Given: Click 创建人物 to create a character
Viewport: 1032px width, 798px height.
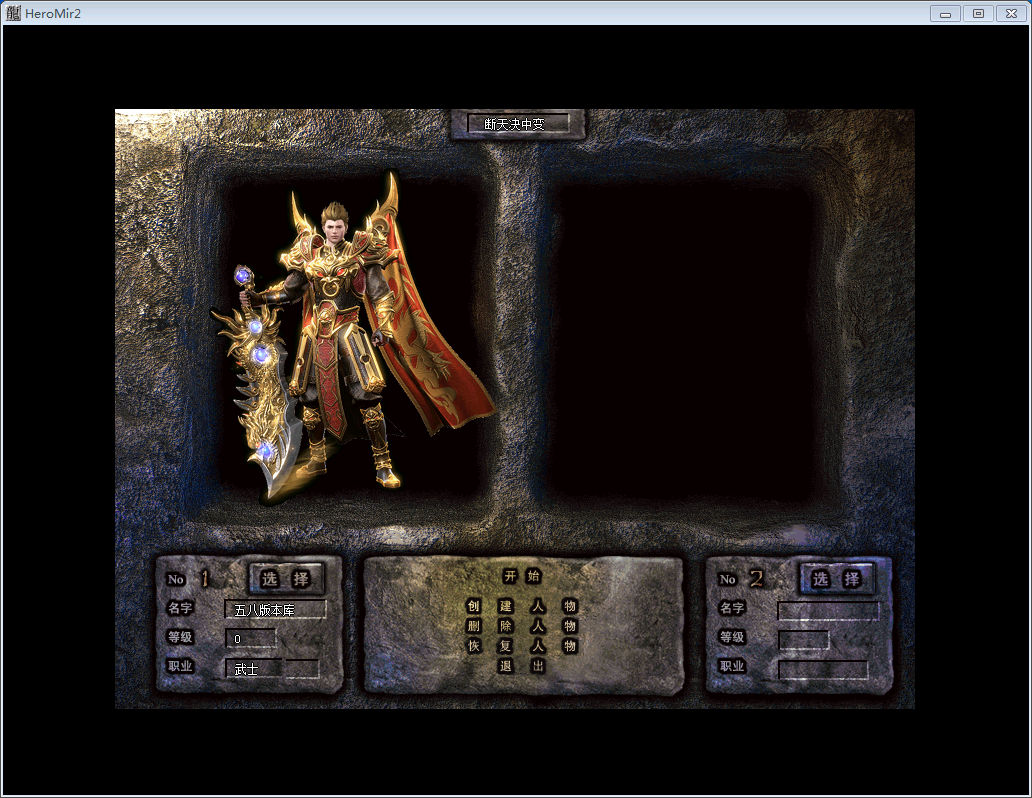Looking at the screenshot, I should 522,606.
